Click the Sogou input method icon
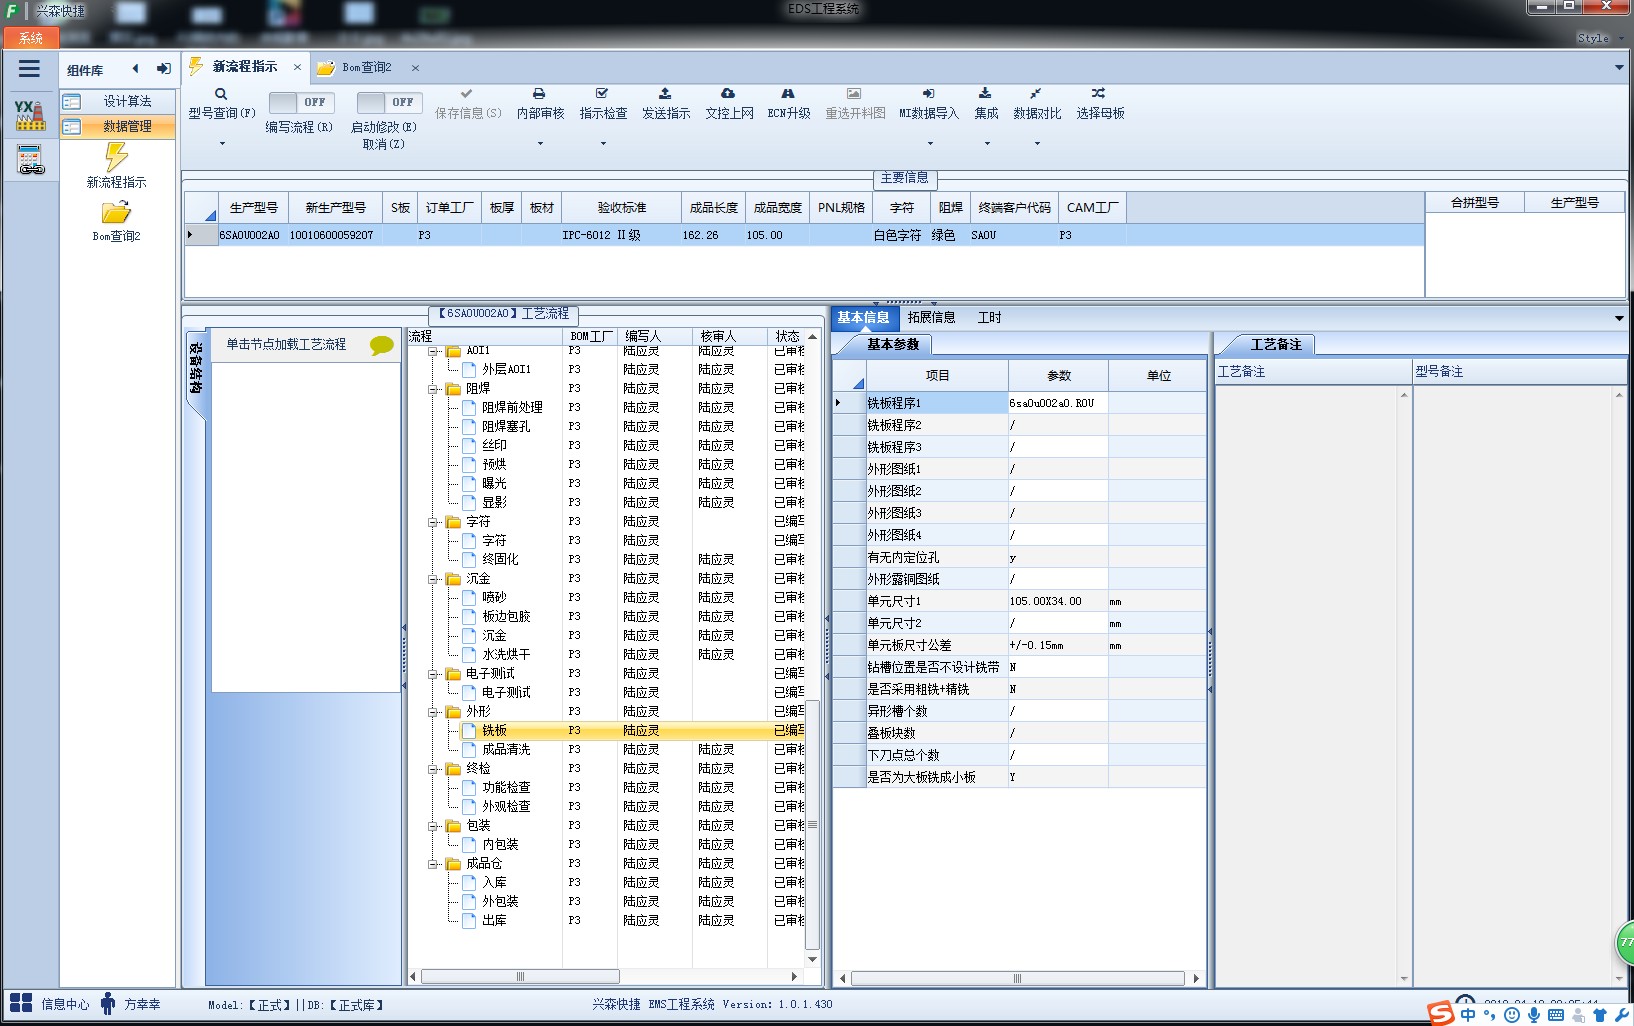 coord(1441,1013)
